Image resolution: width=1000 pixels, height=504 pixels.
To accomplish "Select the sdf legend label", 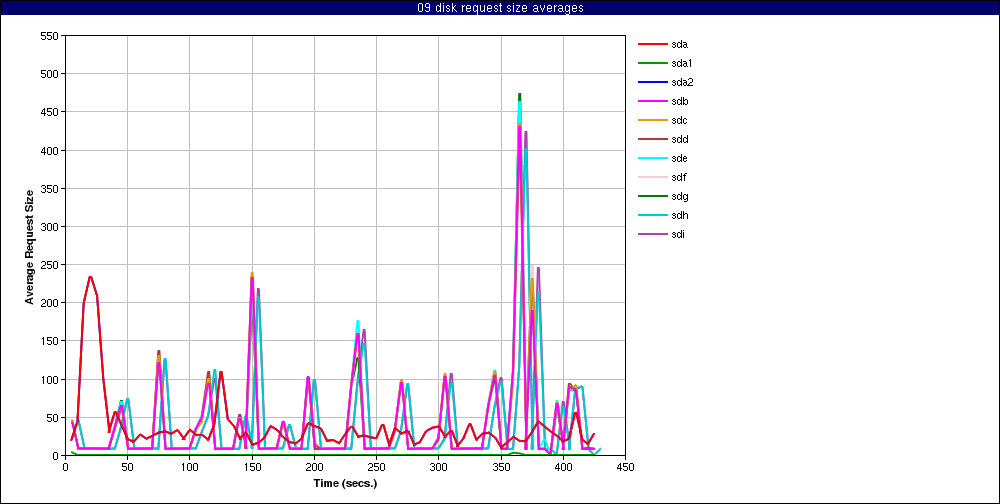I will [679, 177].
